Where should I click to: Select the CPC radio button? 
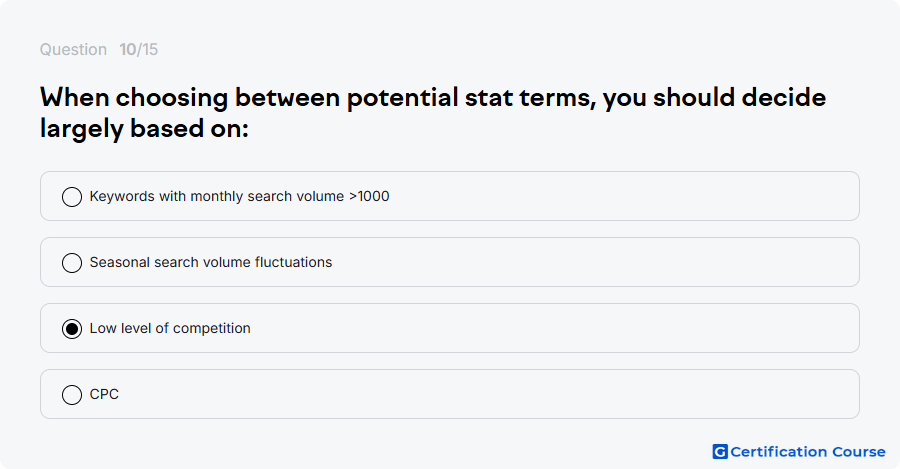[x=72, y=395]
